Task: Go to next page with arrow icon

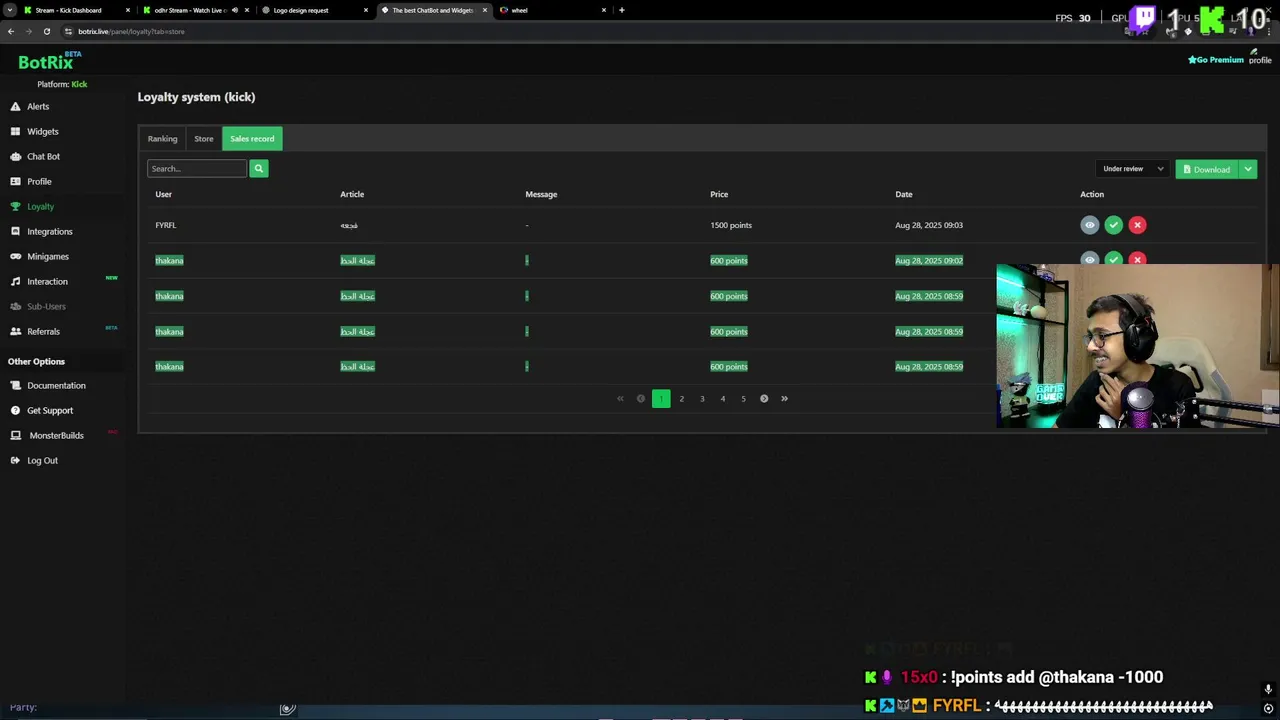Action: coord(764,398)
